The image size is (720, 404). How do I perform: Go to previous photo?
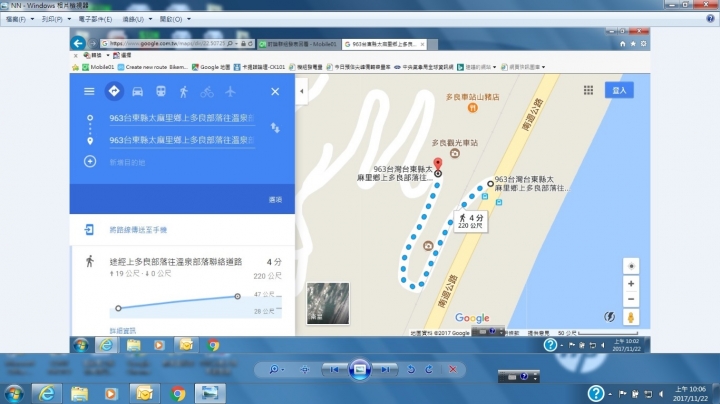334,370
